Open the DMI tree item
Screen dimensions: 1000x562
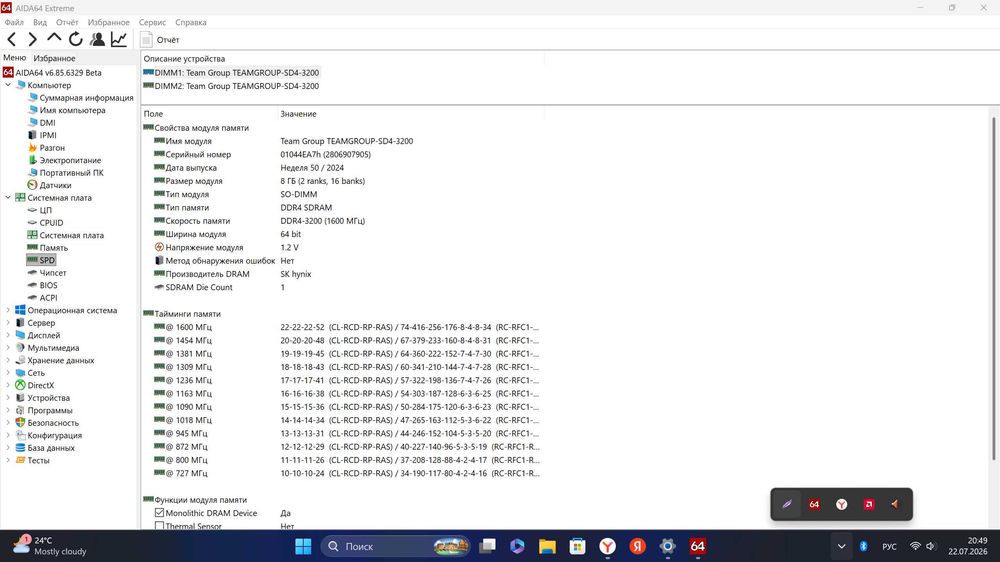[x=47, y=122]
